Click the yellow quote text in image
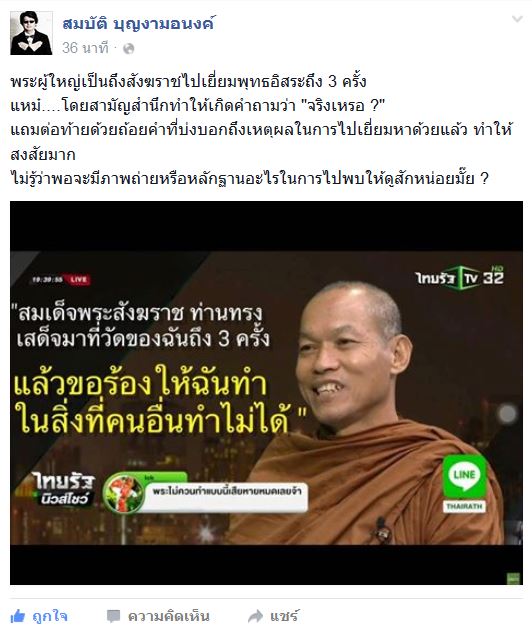Screen dimensions: 532x630 pos(160,400)
